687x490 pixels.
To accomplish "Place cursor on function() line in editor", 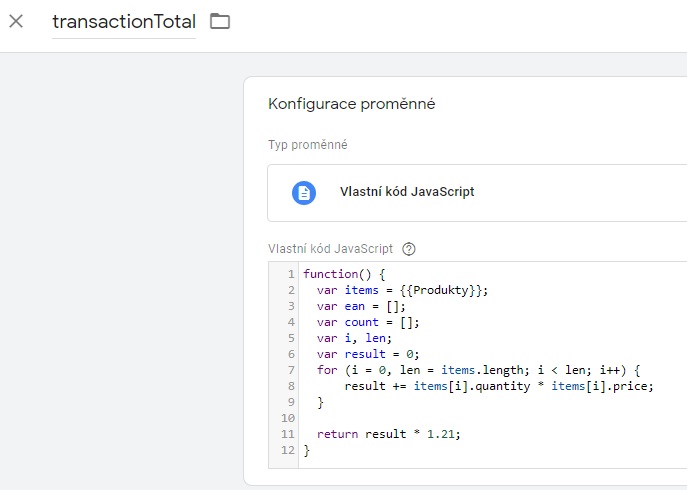I will pyautogui.click(x=344, y=274).
